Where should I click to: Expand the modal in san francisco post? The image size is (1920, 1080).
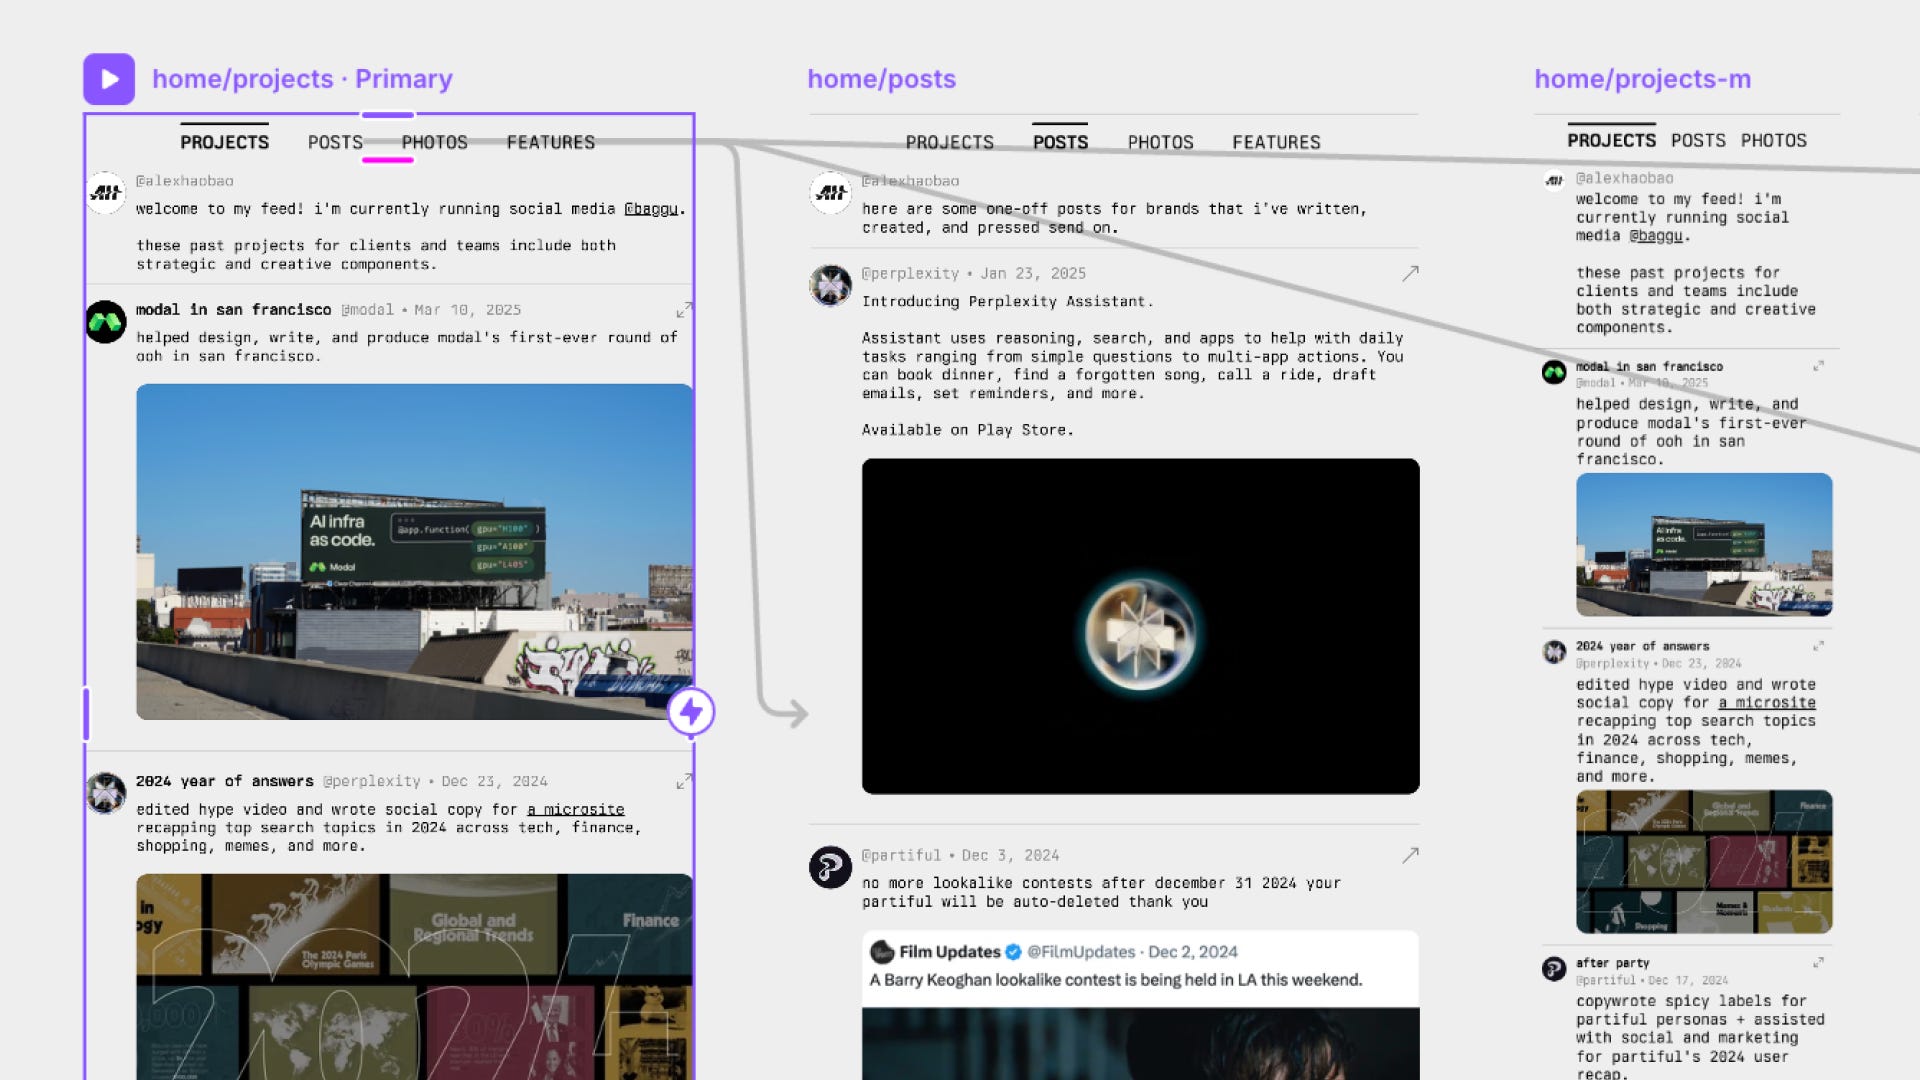point(684,310)
